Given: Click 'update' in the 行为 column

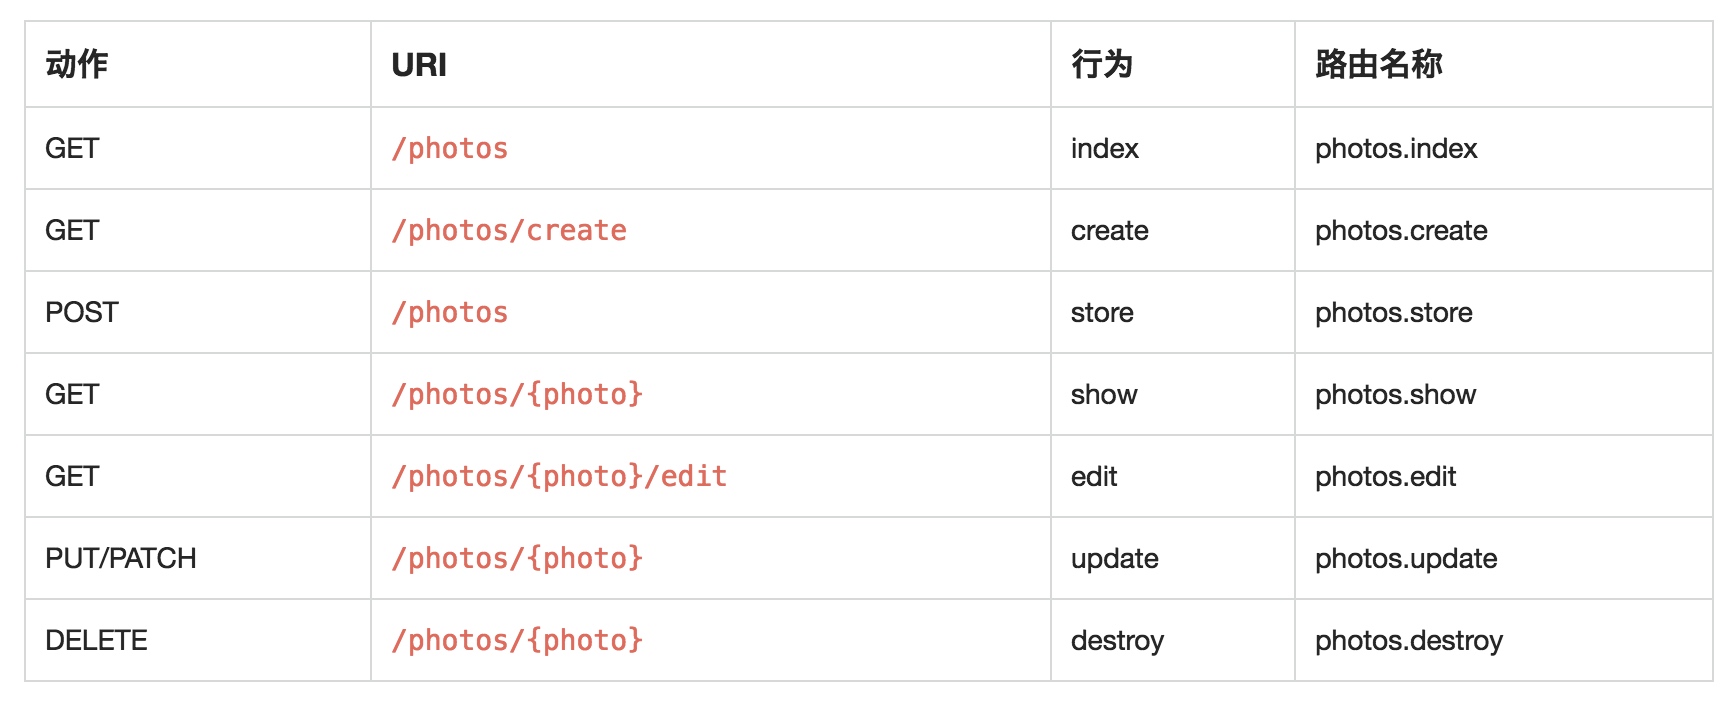Looking at the screenshot, I should click(1115, 559).
